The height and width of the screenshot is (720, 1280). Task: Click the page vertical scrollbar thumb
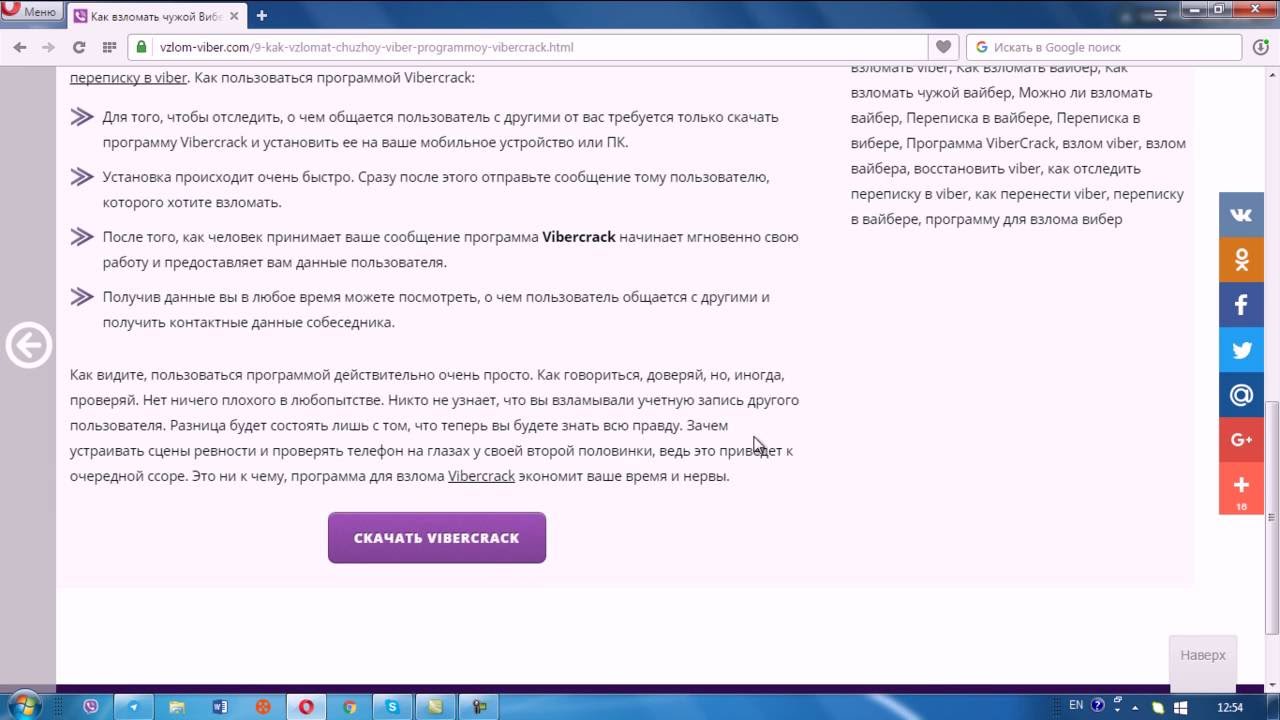point(1272,517)
